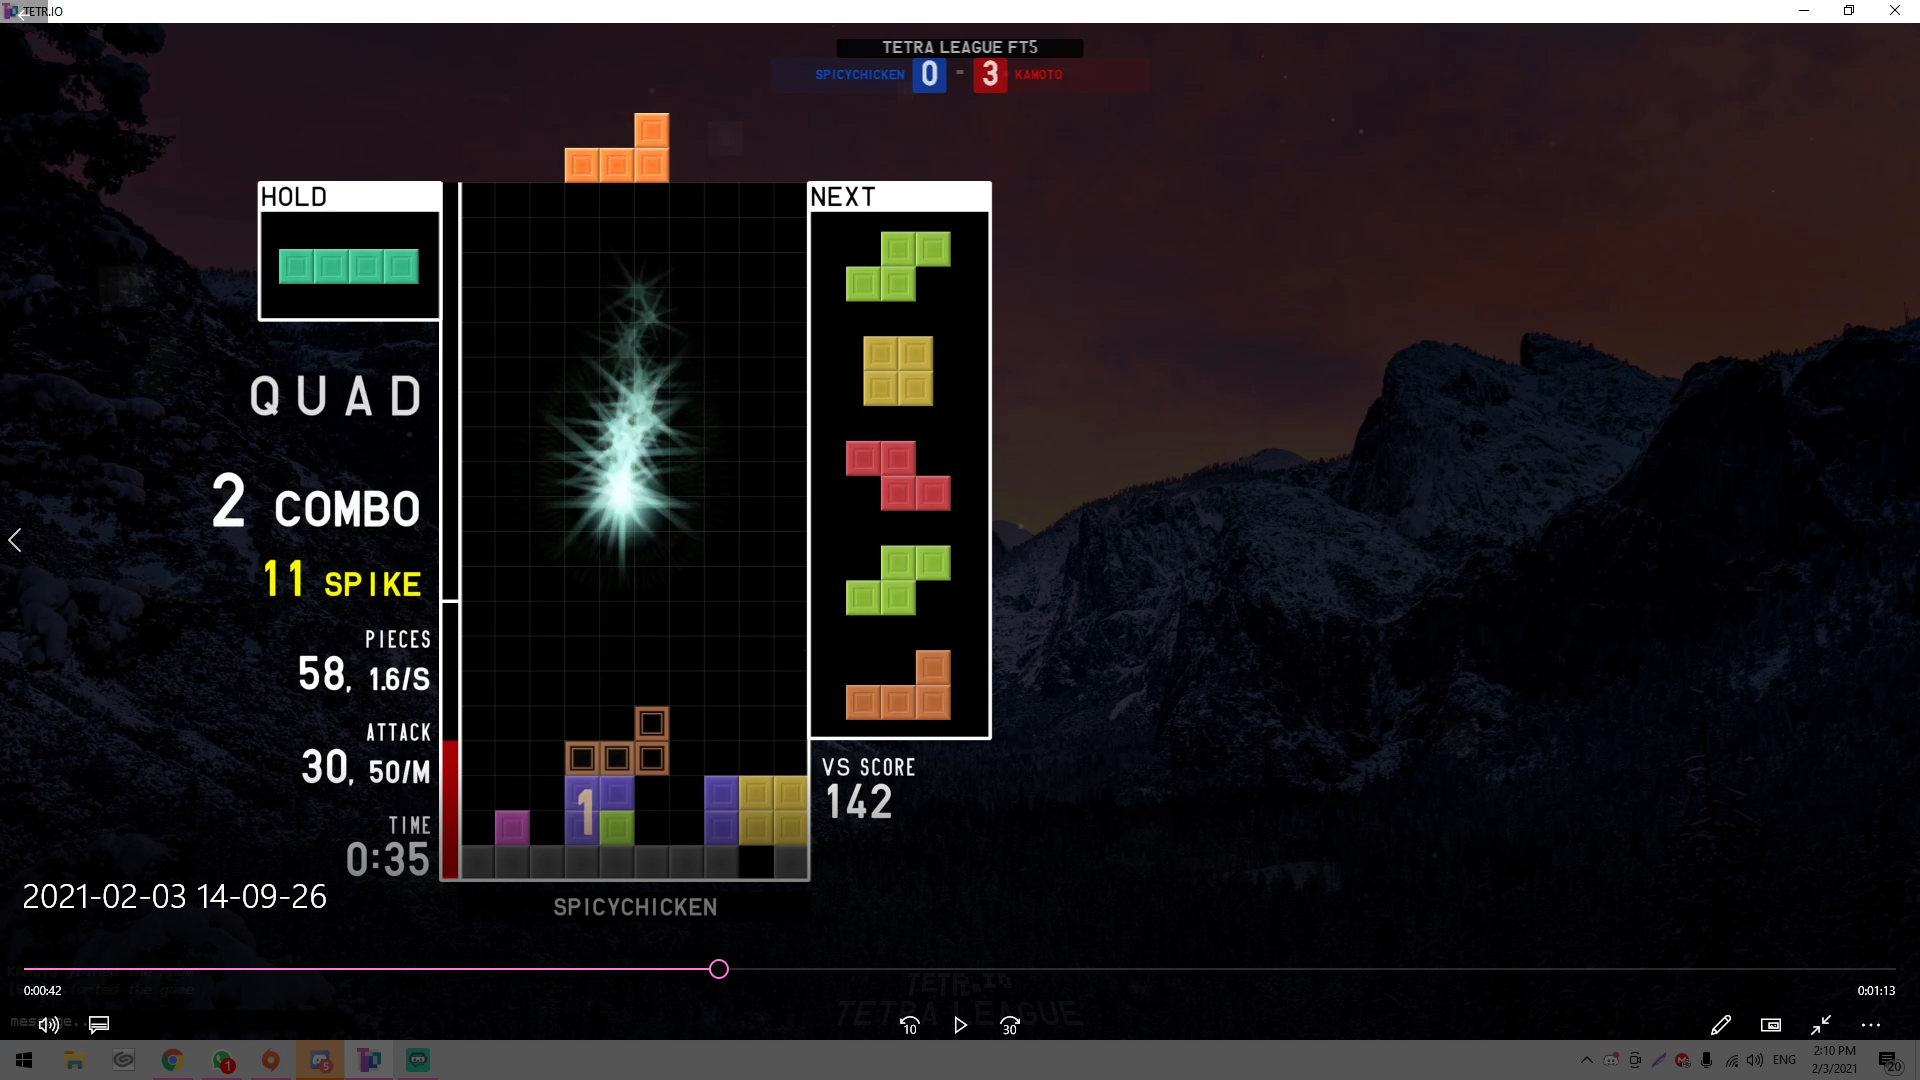Exit full screen with arrows icon

tap(1821, 1025)
